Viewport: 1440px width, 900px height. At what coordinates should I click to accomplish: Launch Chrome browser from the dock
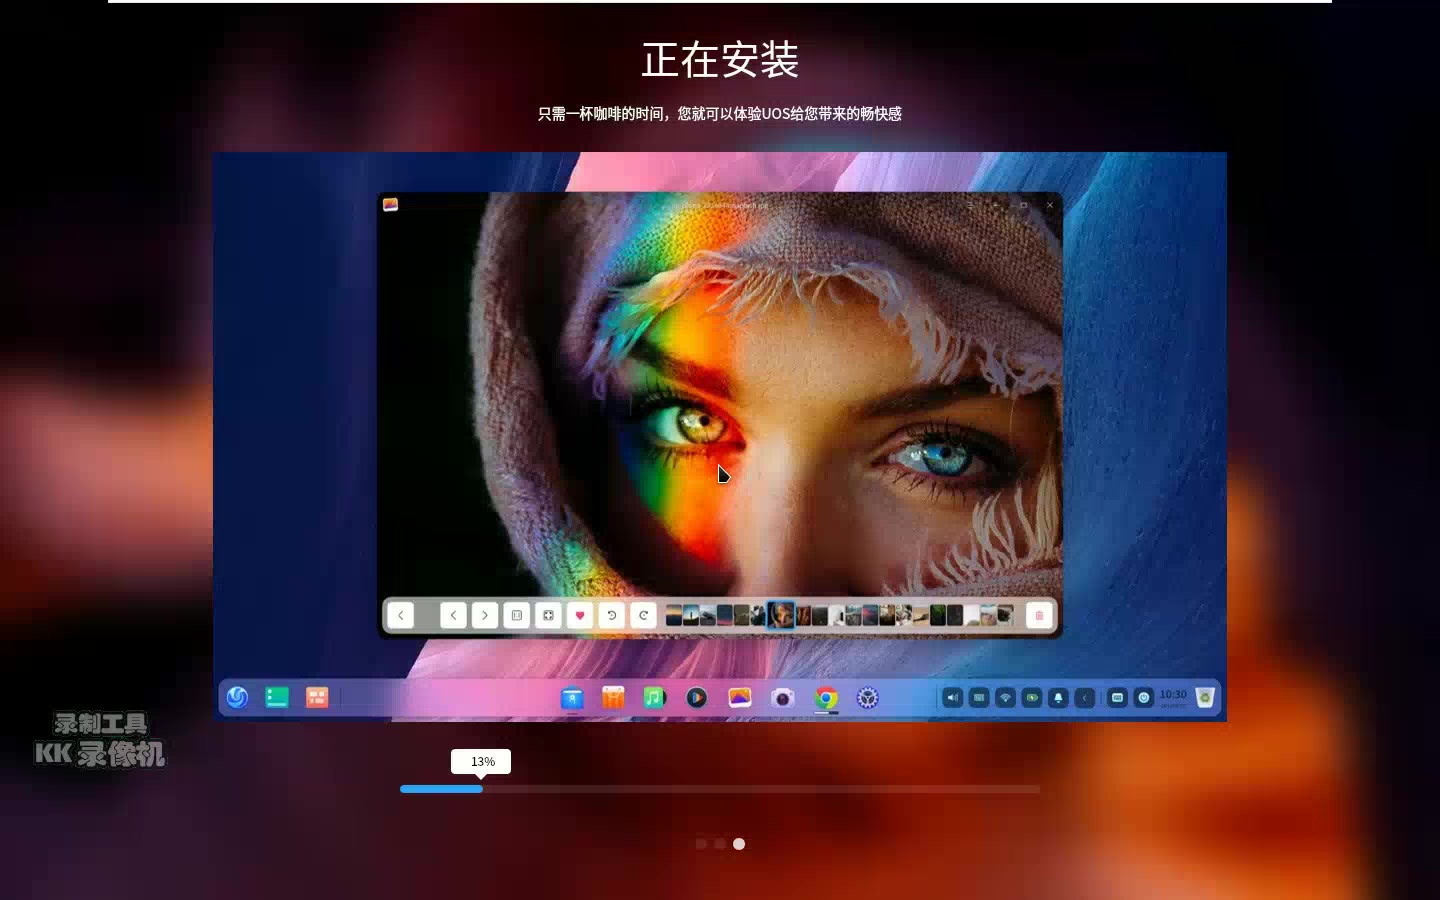[x=825, y=698]
